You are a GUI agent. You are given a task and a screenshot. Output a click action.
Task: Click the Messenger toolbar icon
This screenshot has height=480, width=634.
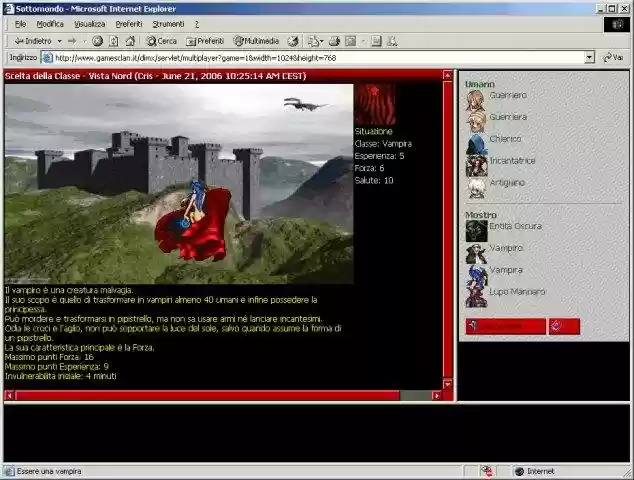coord(392,41)
